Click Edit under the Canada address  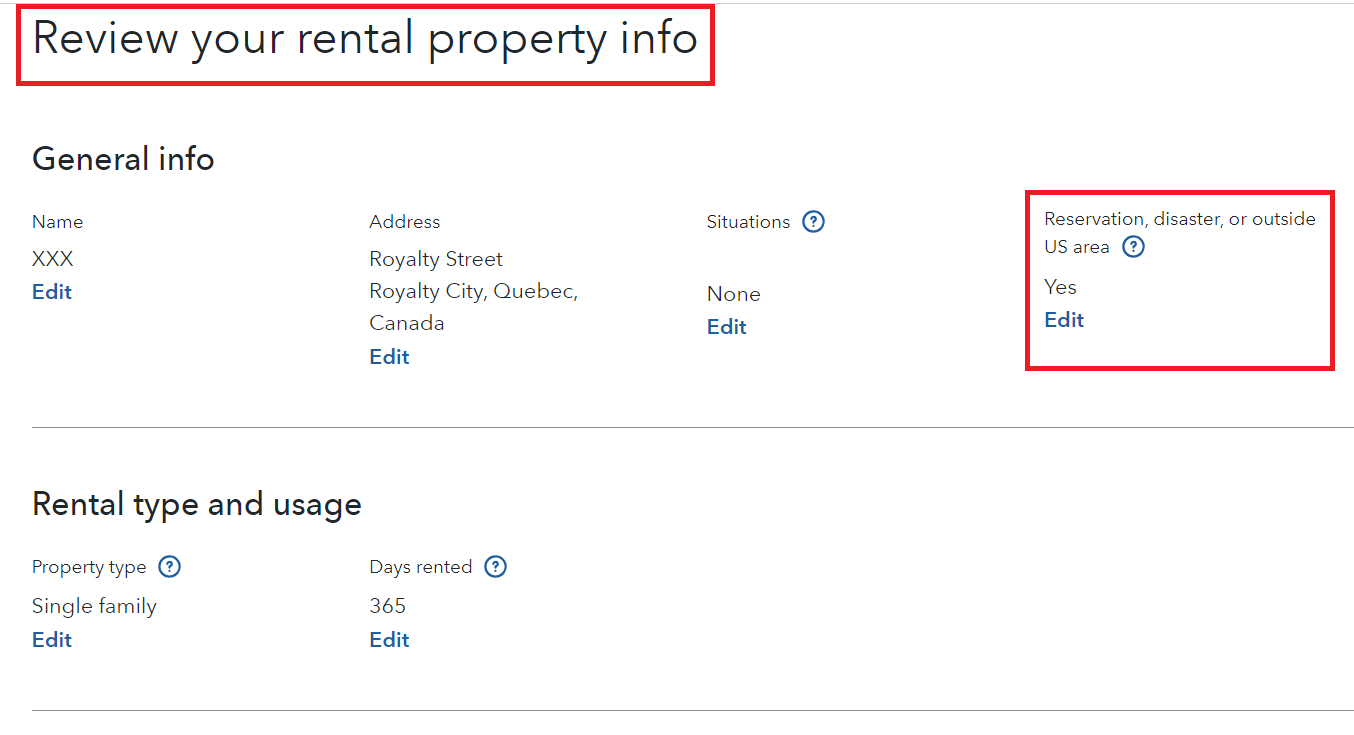[389, 357]
